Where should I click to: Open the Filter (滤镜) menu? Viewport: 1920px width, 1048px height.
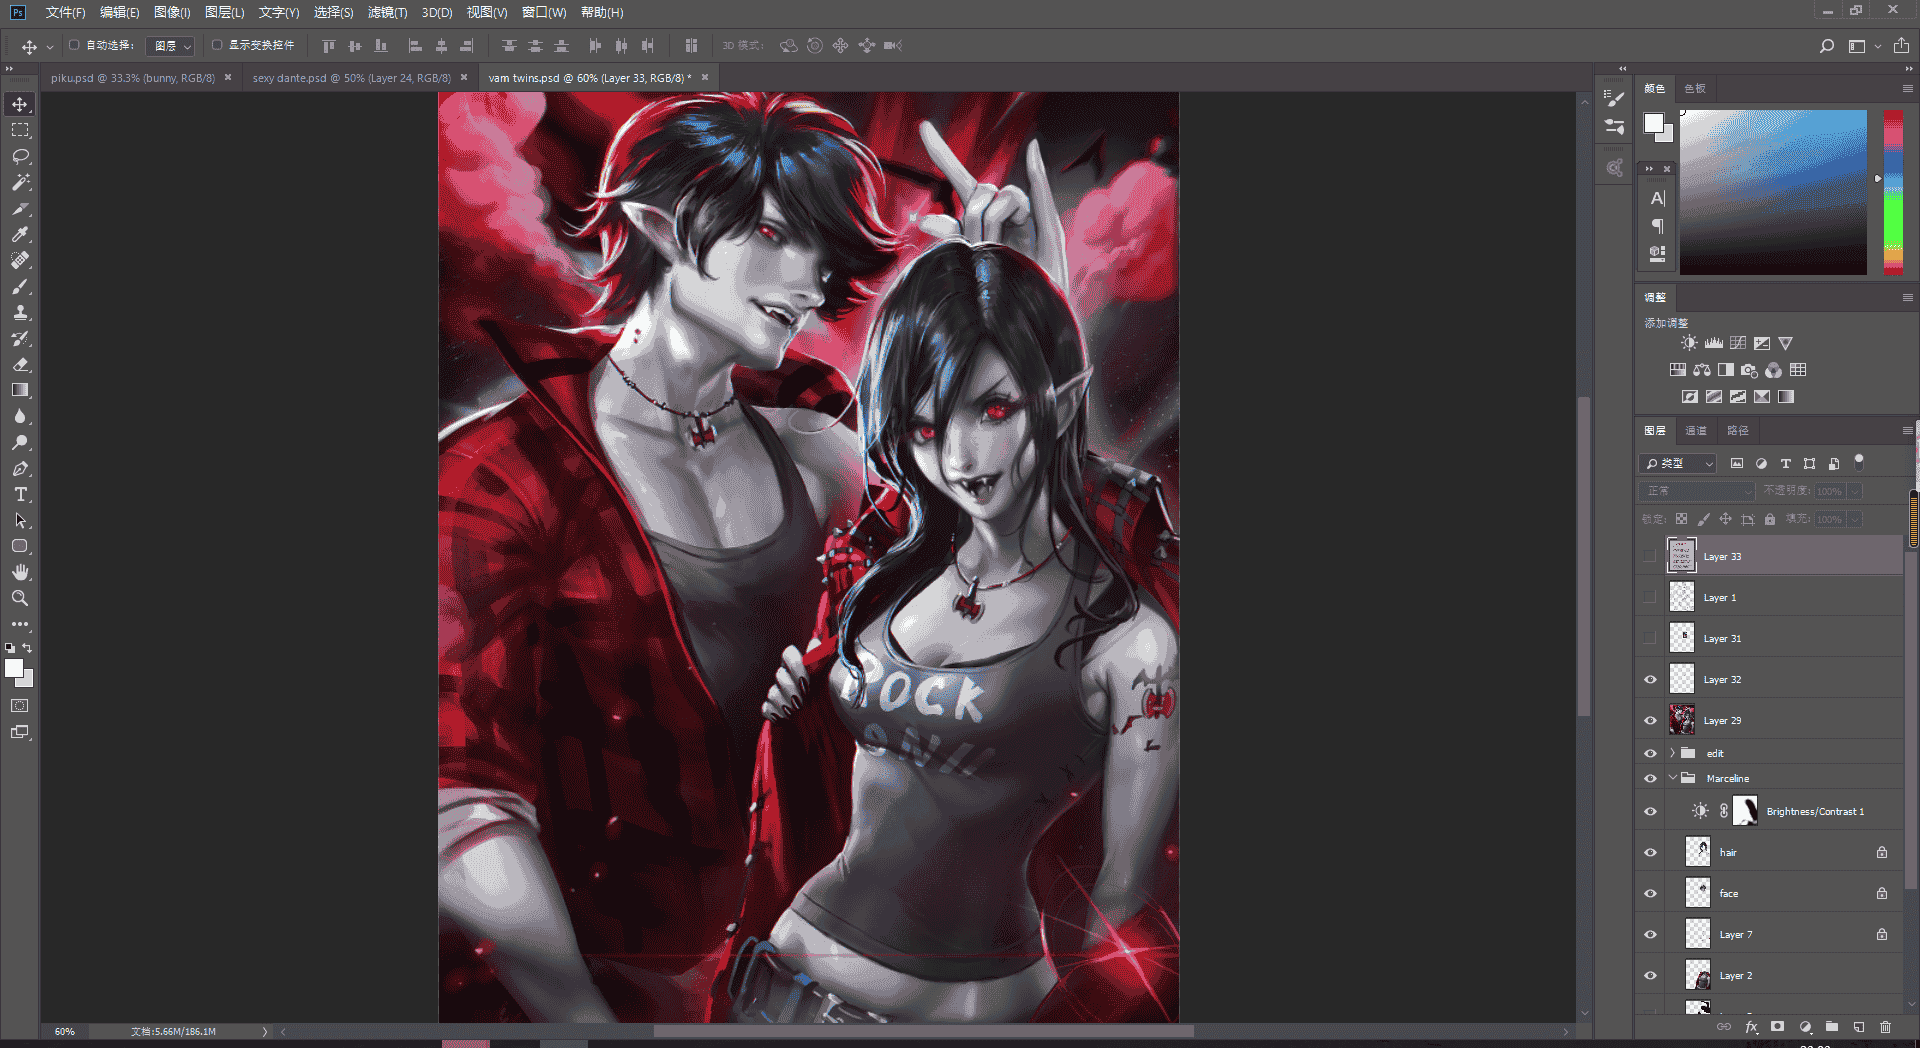pos(387,12)
